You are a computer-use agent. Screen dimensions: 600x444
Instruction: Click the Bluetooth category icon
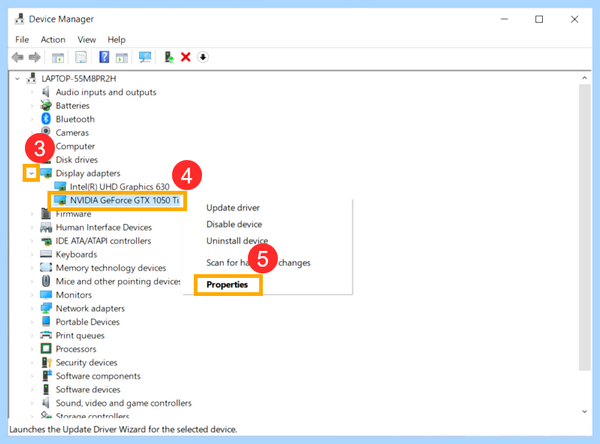point(46,119)
